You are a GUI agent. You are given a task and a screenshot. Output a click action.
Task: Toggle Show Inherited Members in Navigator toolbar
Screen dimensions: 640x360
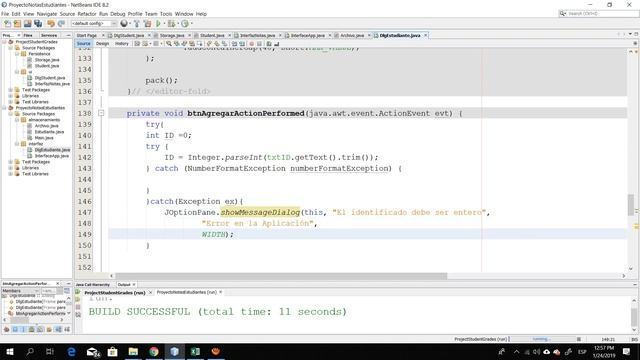(7, 329)
